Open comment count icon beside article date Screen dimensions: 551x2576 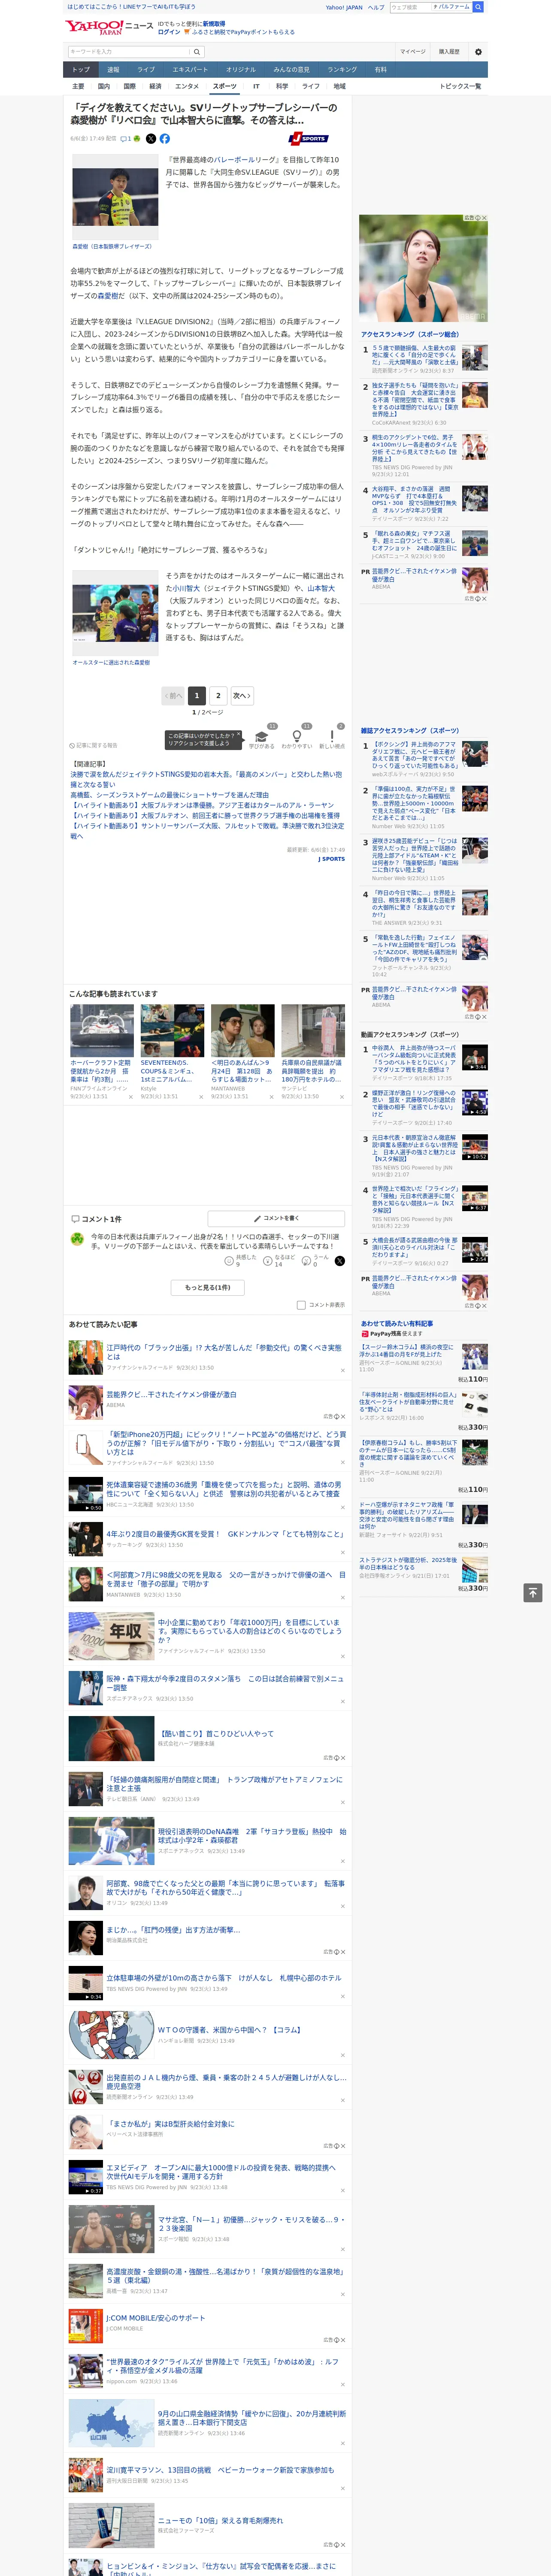point(127,139)
